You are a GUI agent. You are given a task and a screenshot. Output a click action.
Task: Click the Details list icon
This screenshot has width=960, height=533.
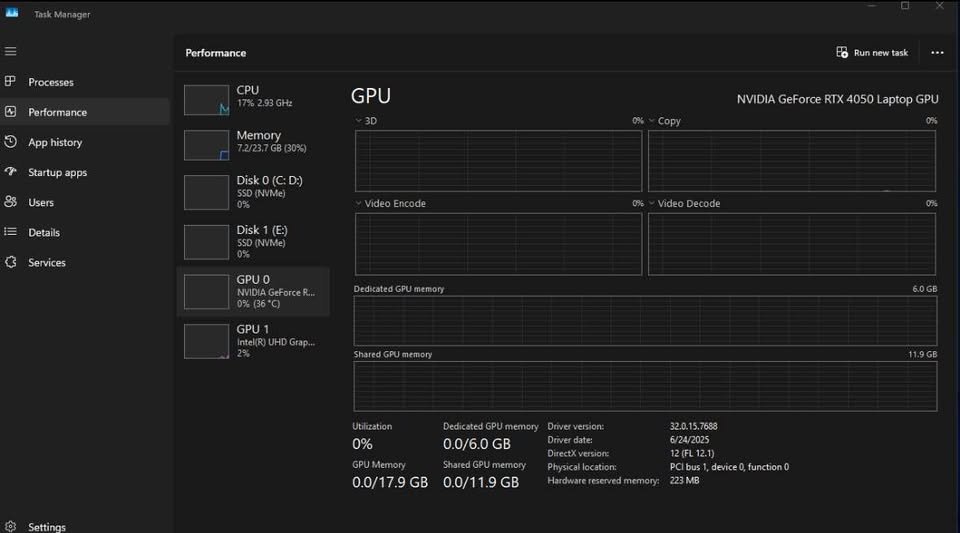10,231
